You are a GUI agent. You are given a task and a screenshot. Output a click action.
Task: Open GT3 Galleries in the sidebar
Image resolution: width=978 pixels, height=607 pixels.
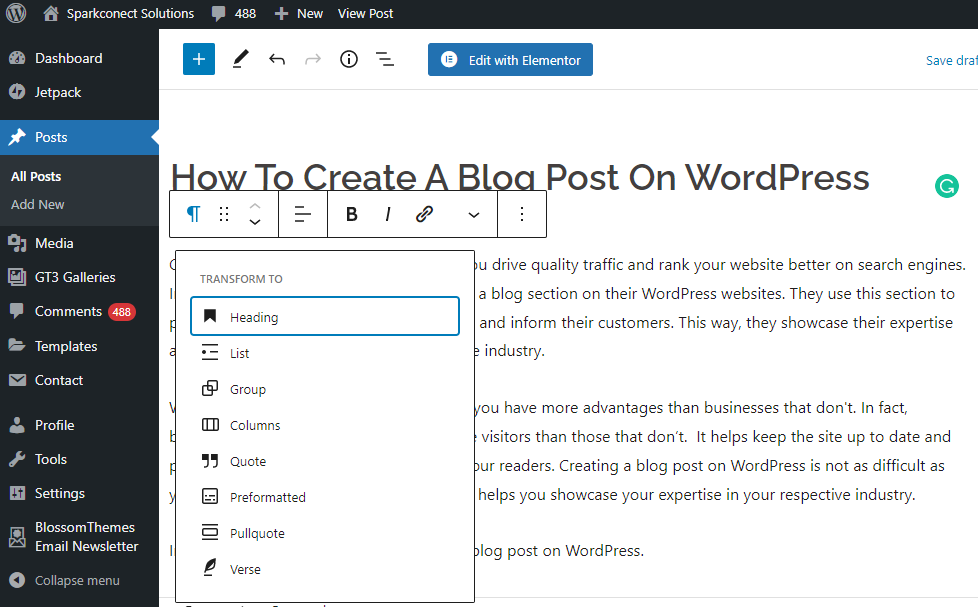coord(79,277)
